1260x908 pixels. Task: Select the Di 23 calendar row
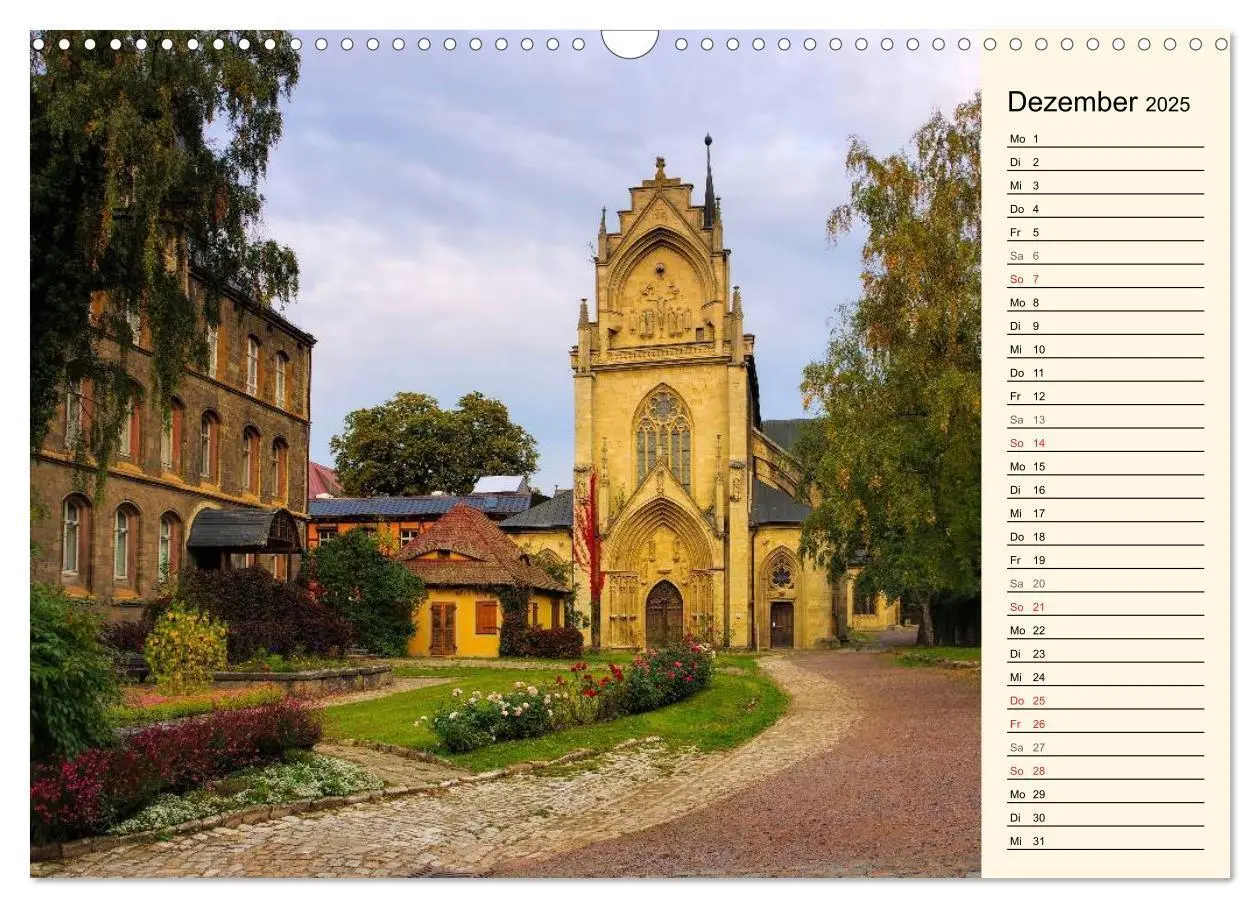pyautogui.click(x=1105, y=654)
